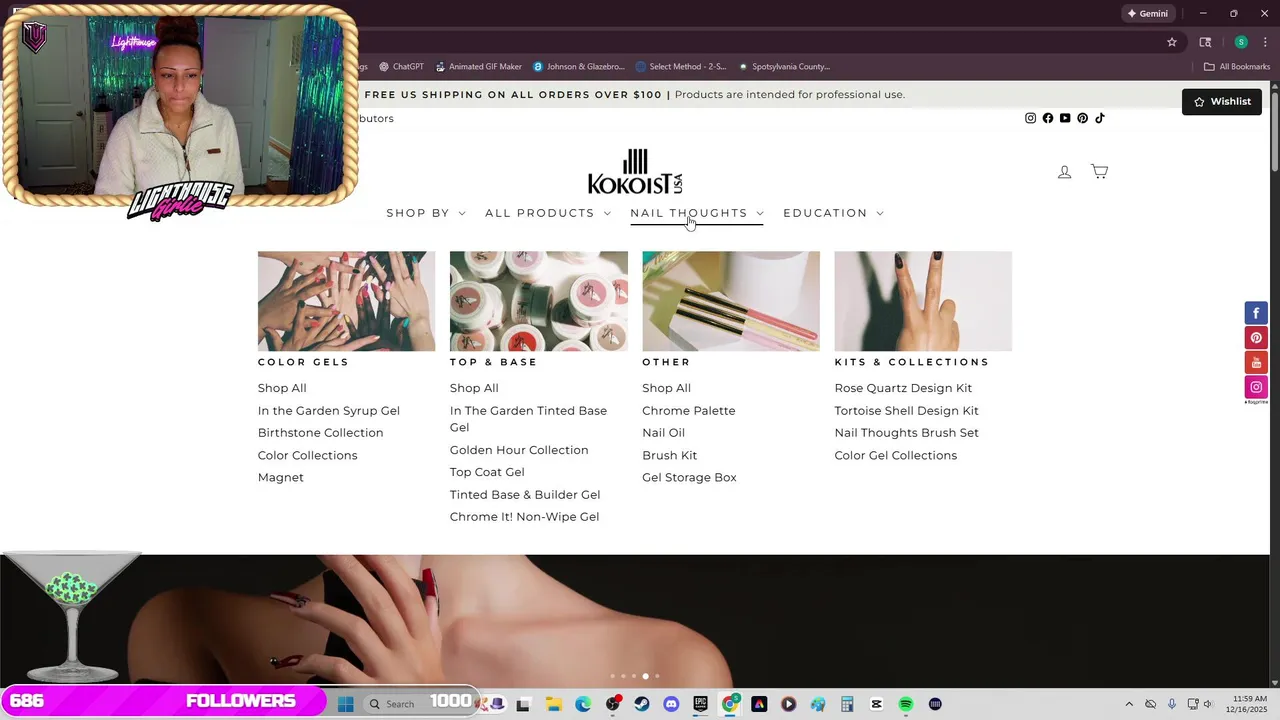Click the Gemini button in title bar
Screen dimensions: 1280x720
[1147, 13]
